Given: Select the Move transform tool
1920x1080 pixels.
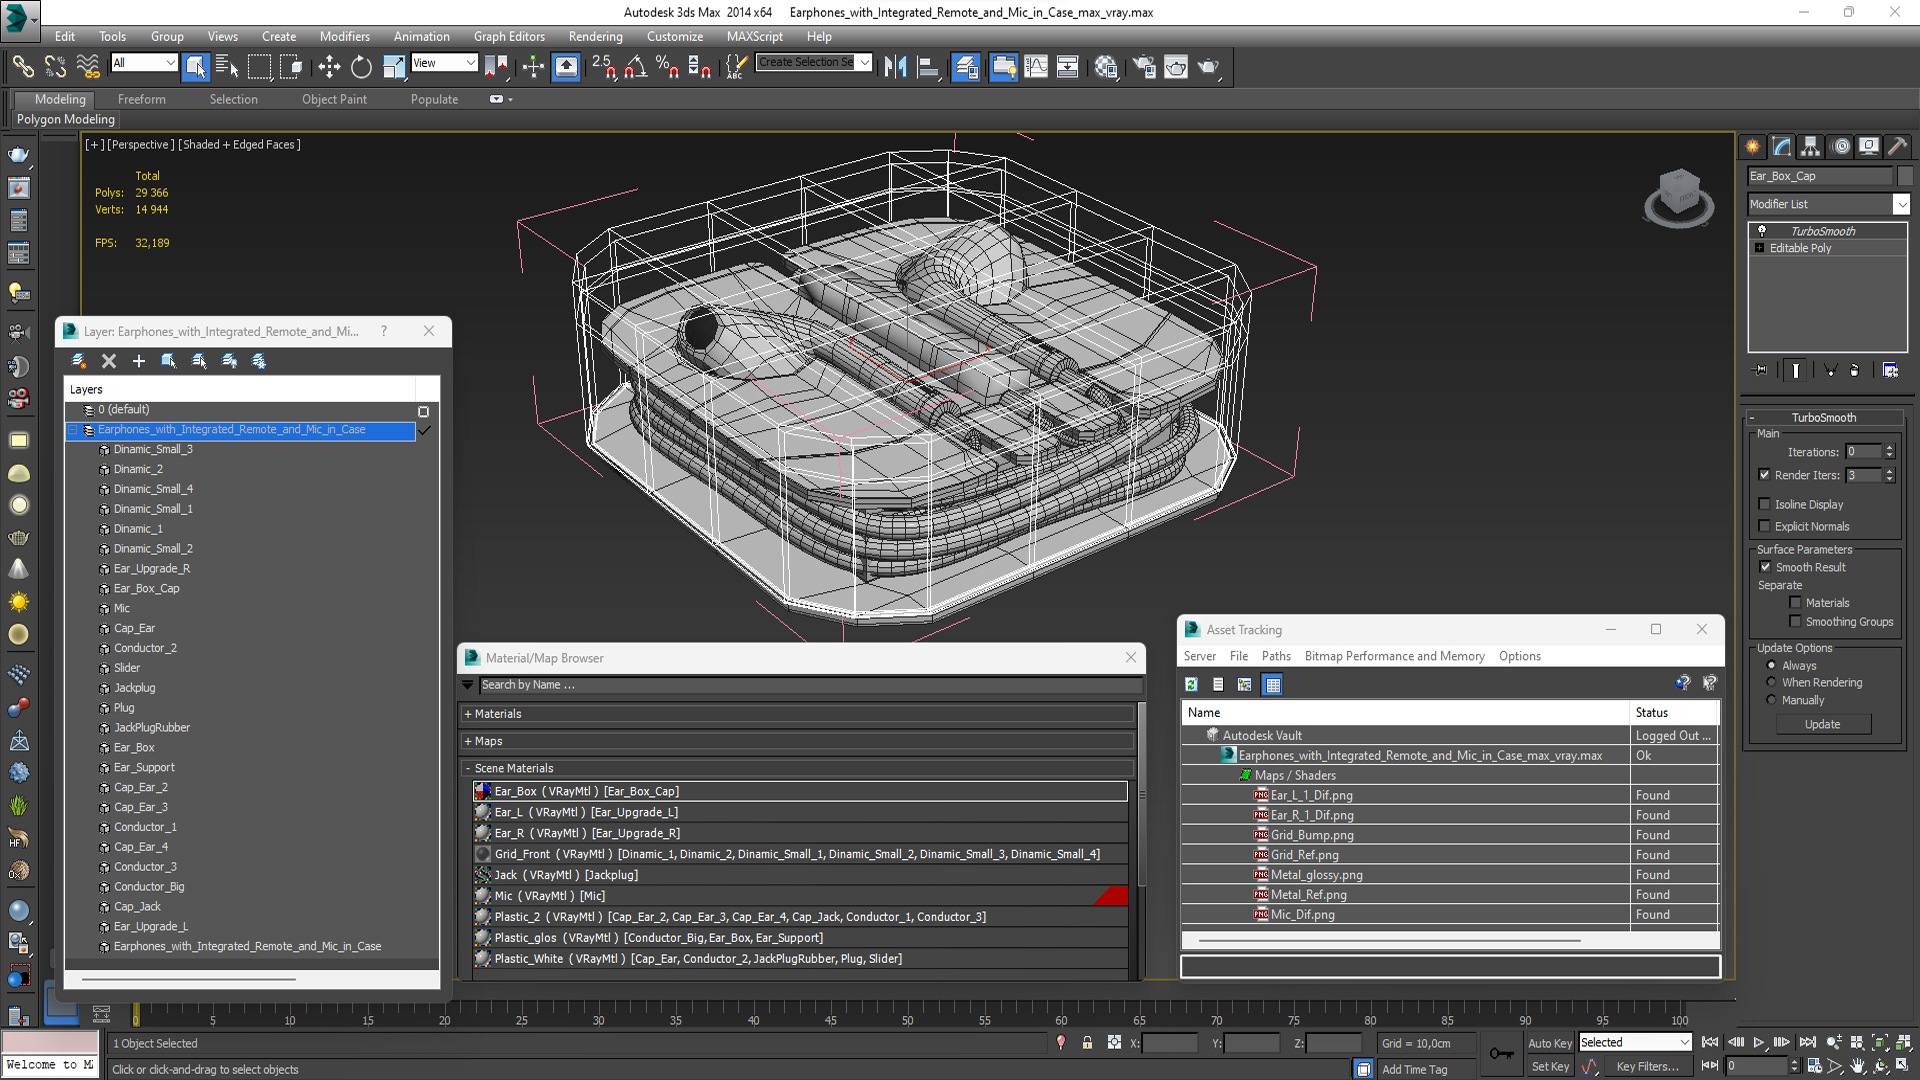Looking at the screenshot, I should 329,67.
